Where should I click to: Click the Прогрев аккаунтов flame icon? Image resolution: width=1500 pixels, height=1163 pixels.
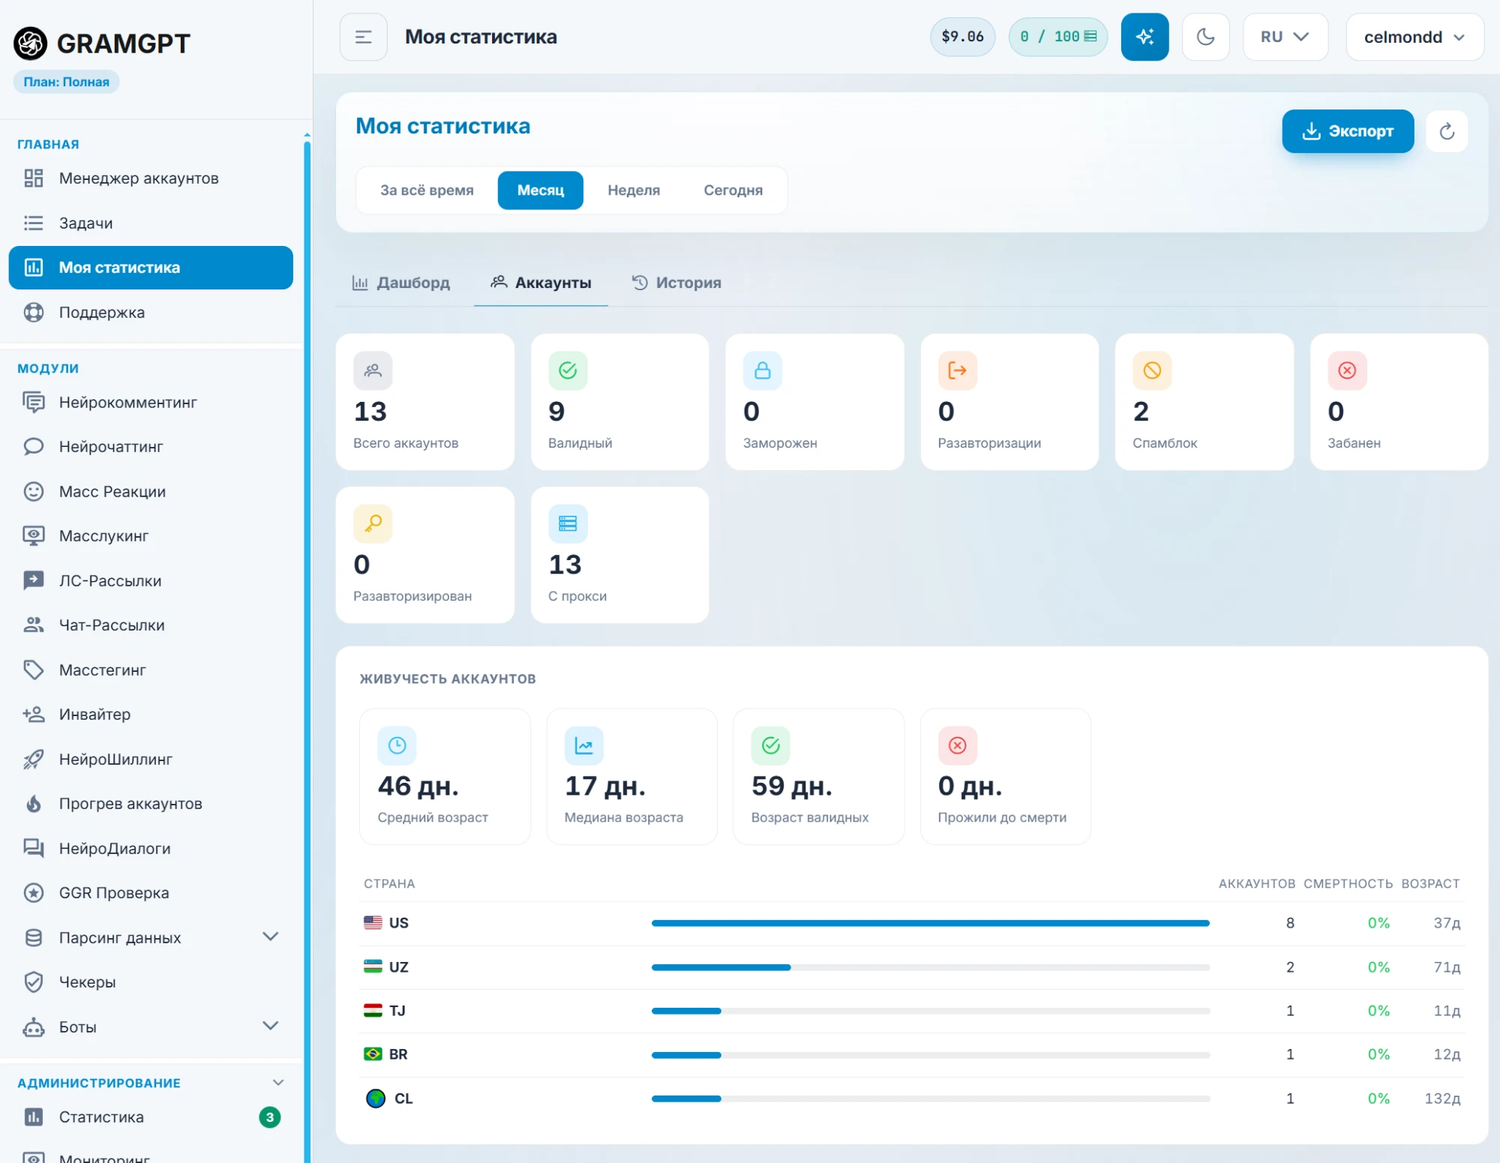[x=34, y=804]
